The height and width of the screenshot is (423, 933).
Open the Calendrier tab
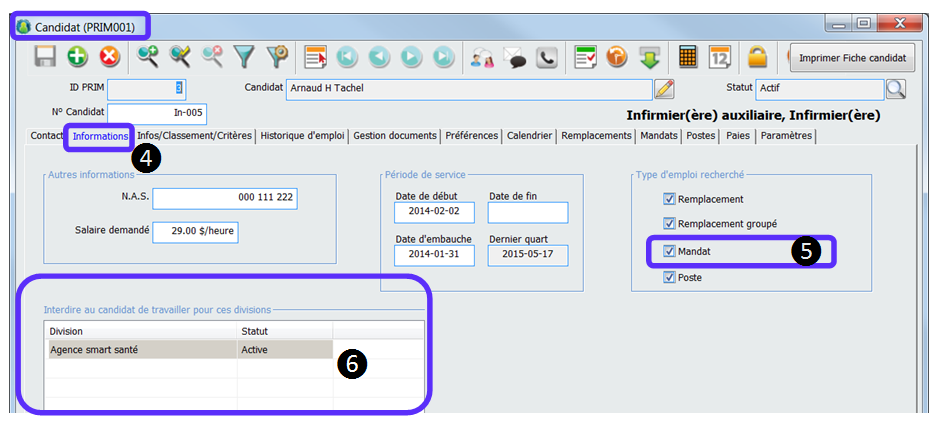529,136
